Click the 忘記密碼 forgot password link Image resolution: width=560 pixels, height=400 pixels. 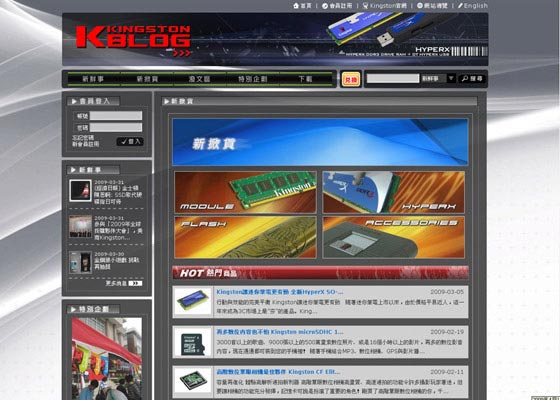tap(83, 138)
